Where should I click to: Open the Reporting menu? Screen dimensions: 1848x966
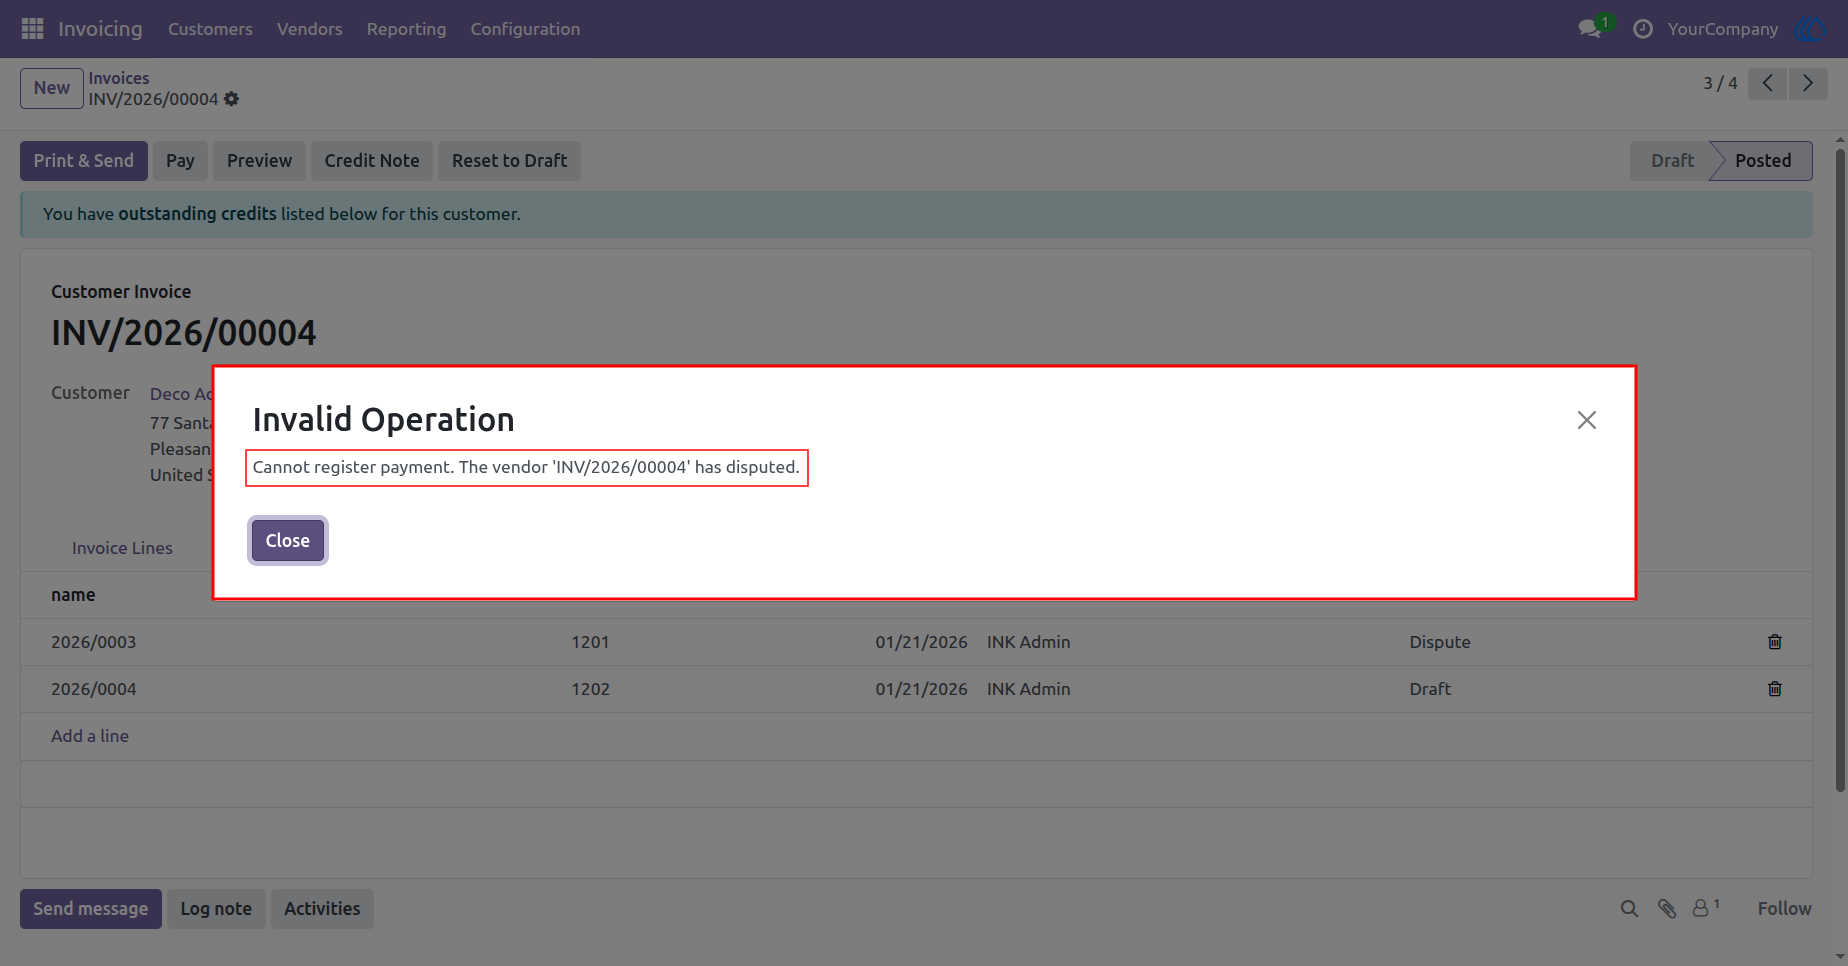click(406, 29)
